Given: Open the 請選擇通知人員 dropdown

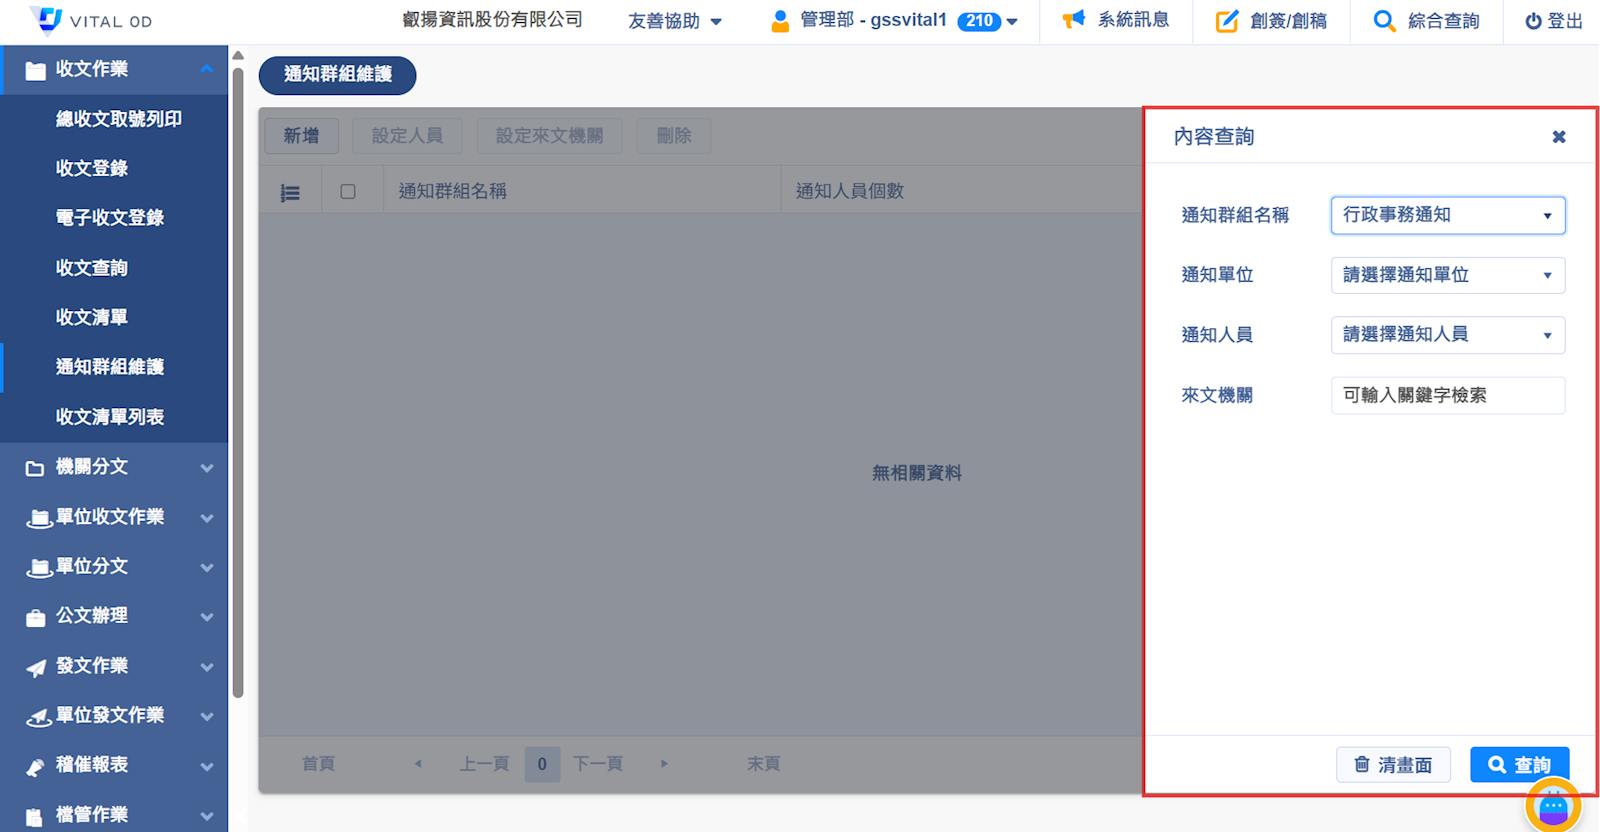Looking at the screenshot, I should point(1447,335).
